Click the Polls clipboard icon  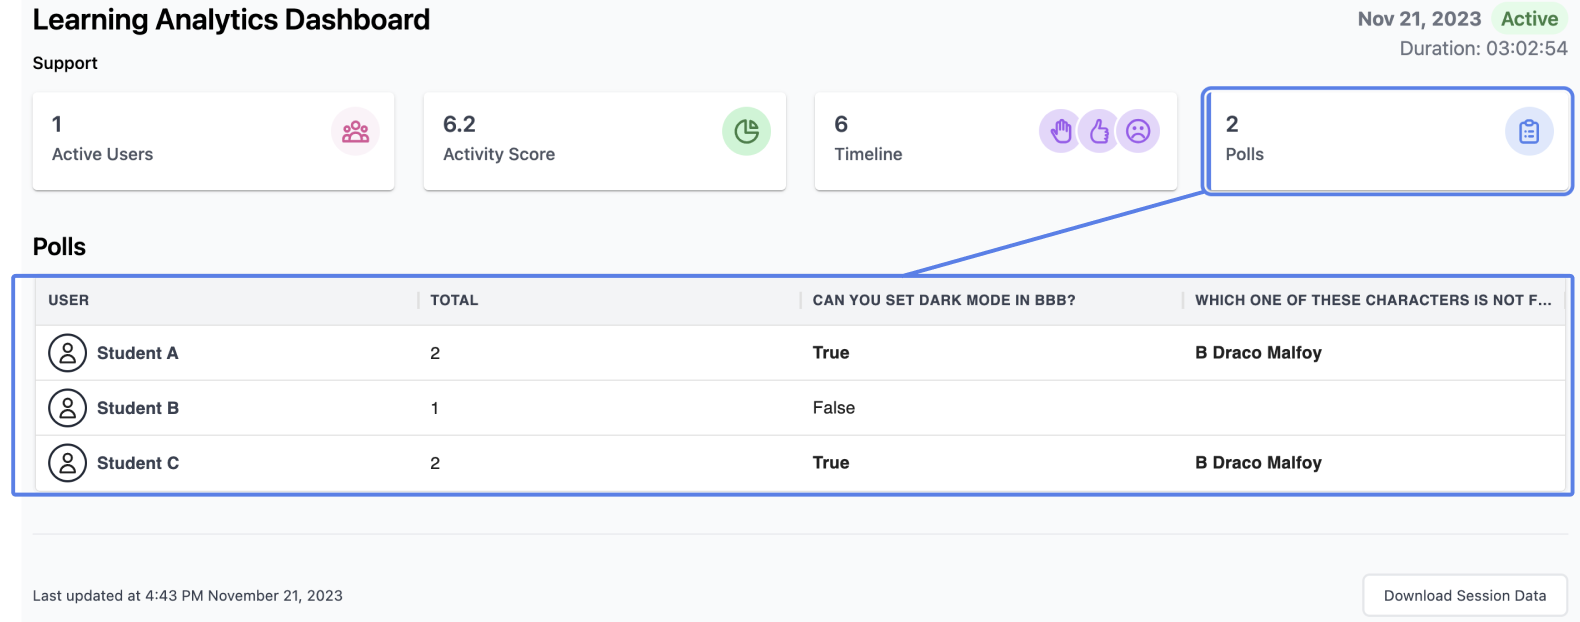click(1529, 132)
